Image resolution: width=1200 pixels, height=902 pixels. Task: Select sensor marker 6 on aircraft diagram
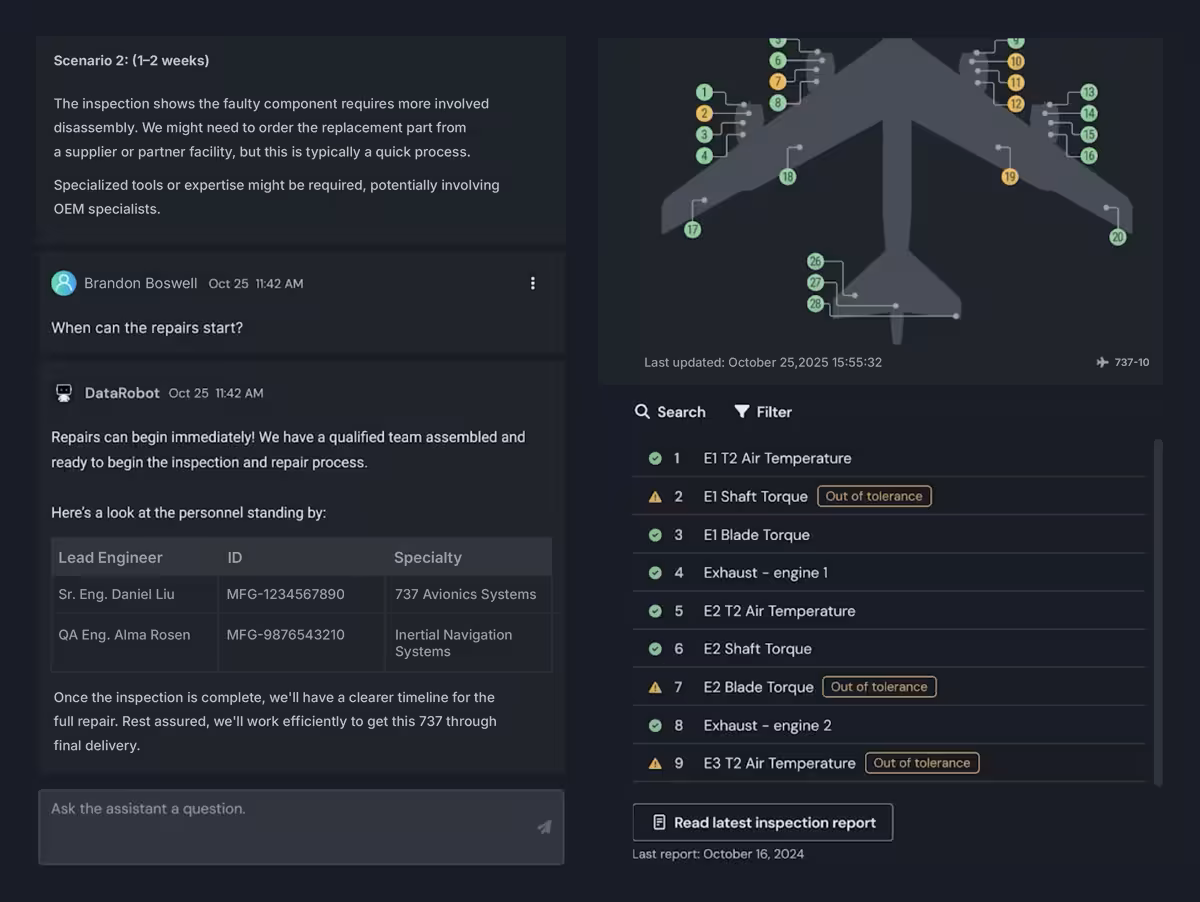click(x=778, y=61)
